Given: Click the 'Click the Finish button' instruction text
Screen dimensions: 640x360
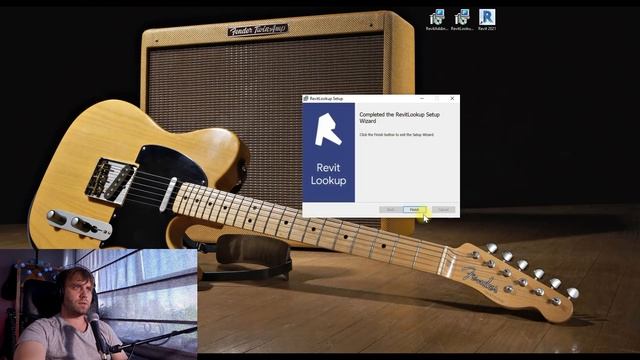Looking at the screenshot, I should point(396,134).
